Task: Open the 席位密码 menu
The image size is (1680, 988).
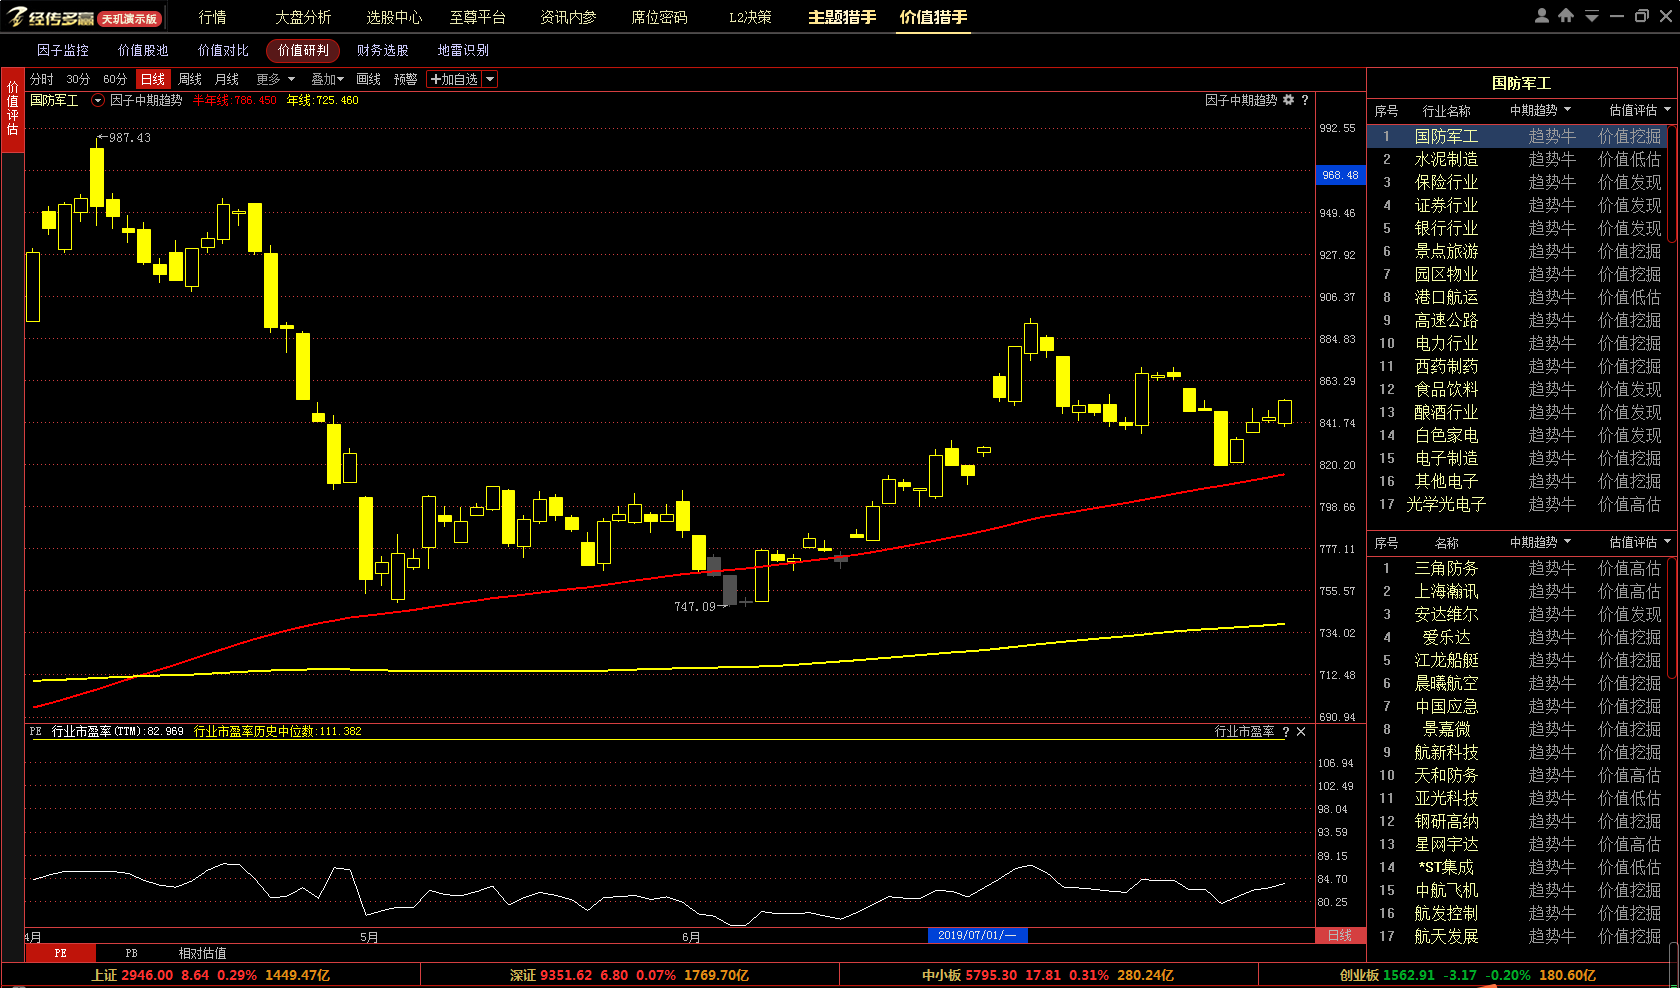Action: [659, 17]
